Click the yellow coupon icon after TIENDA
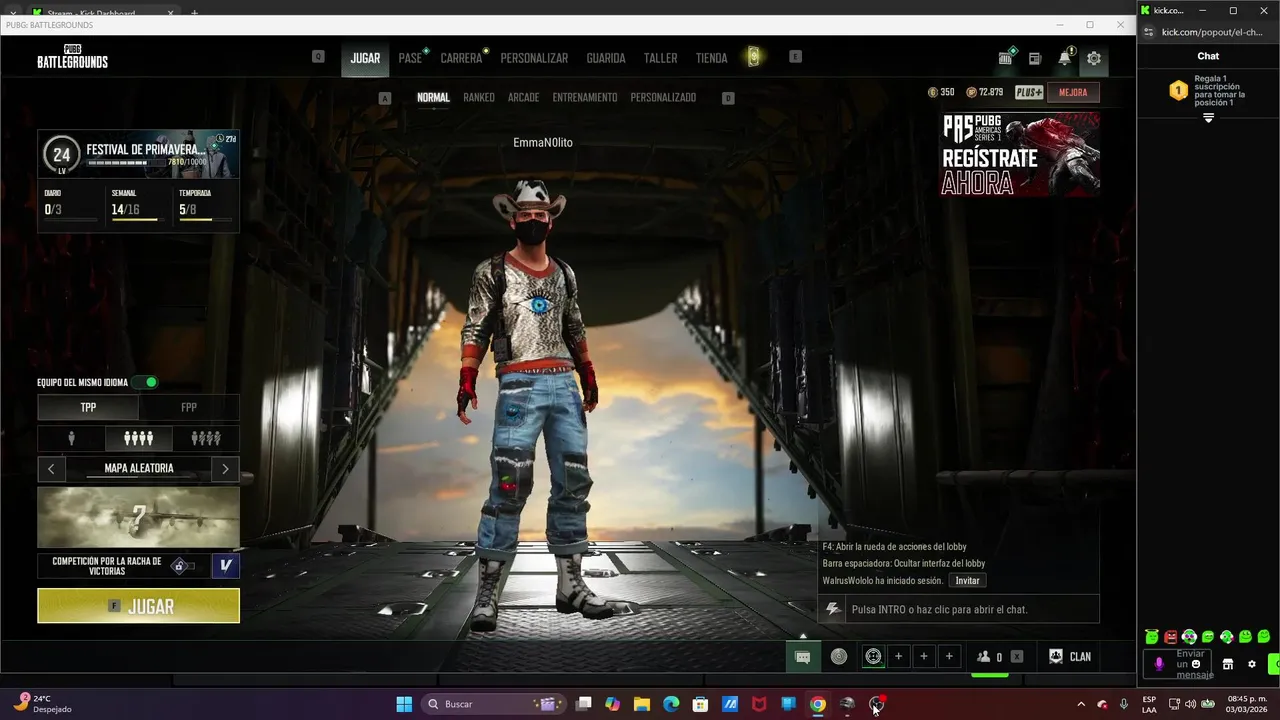 (754, 57)
